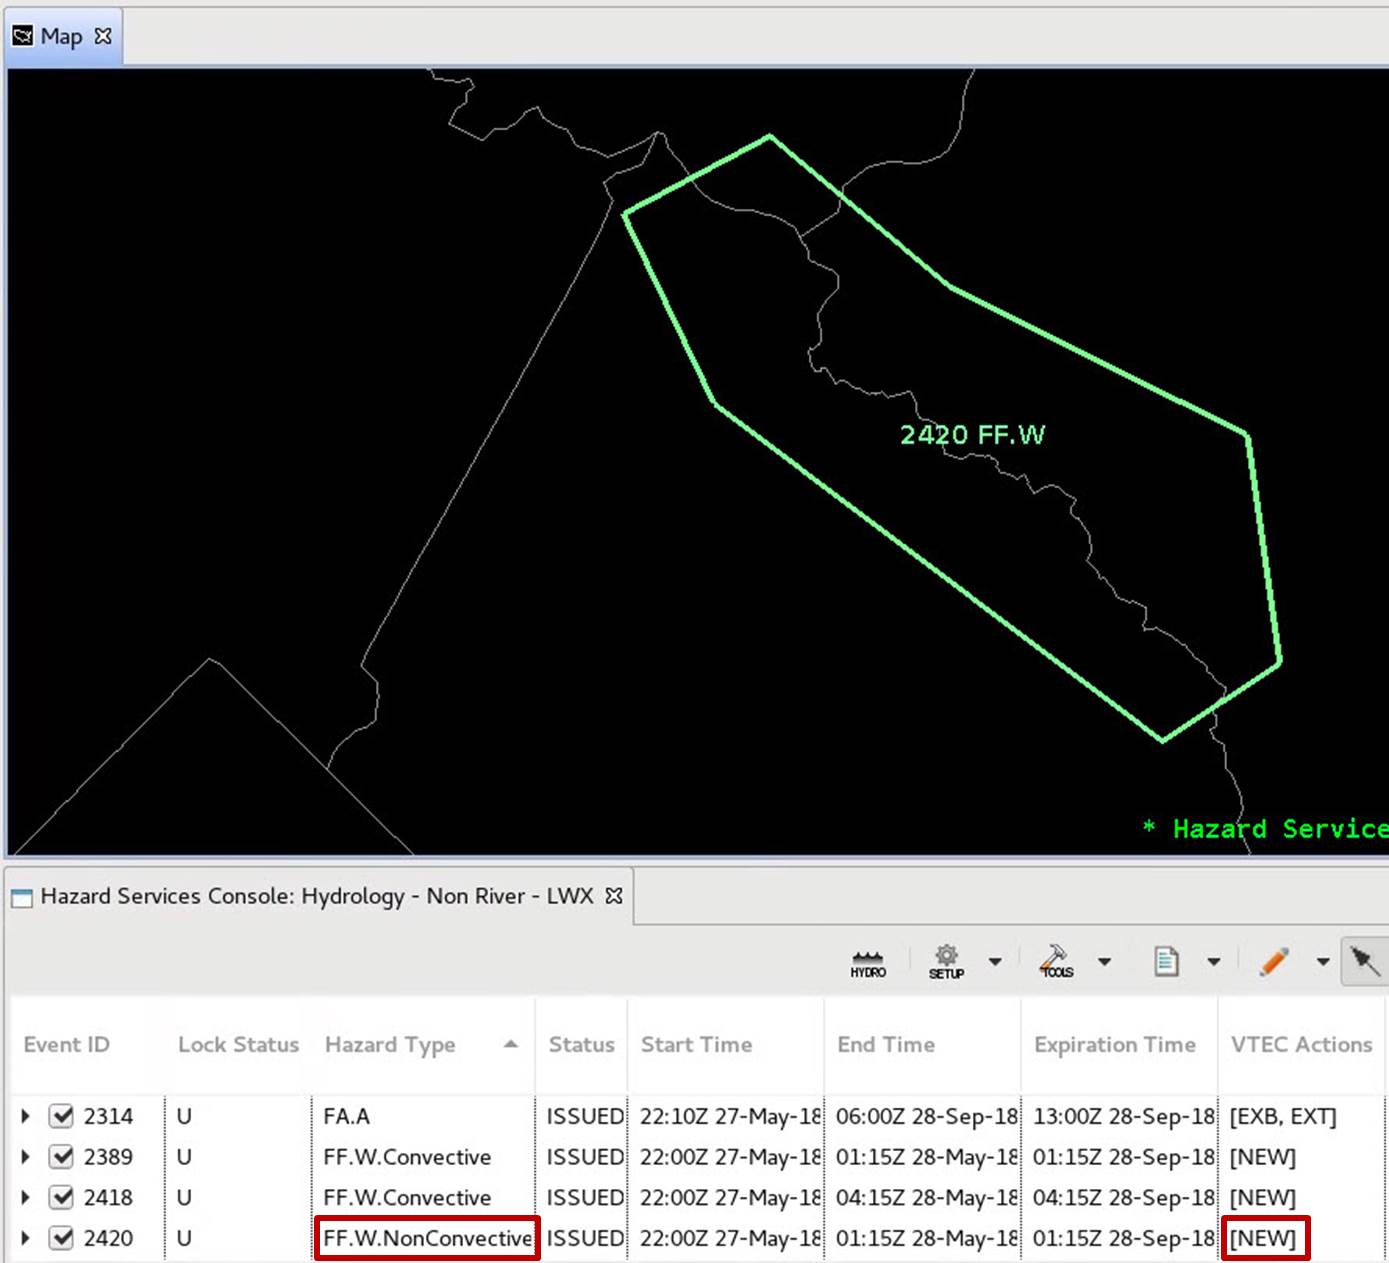Click the product document icon
Viewport: 1389px width, 1263px height.
[1166, 962]
